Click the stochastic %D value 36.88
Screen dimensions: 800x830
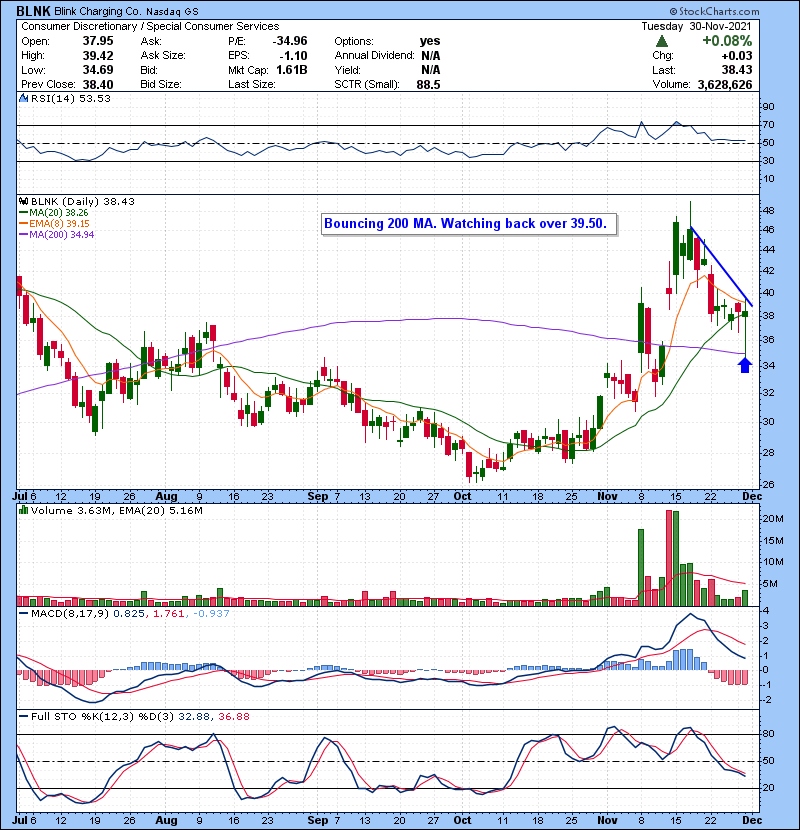[x=233, y=717]
